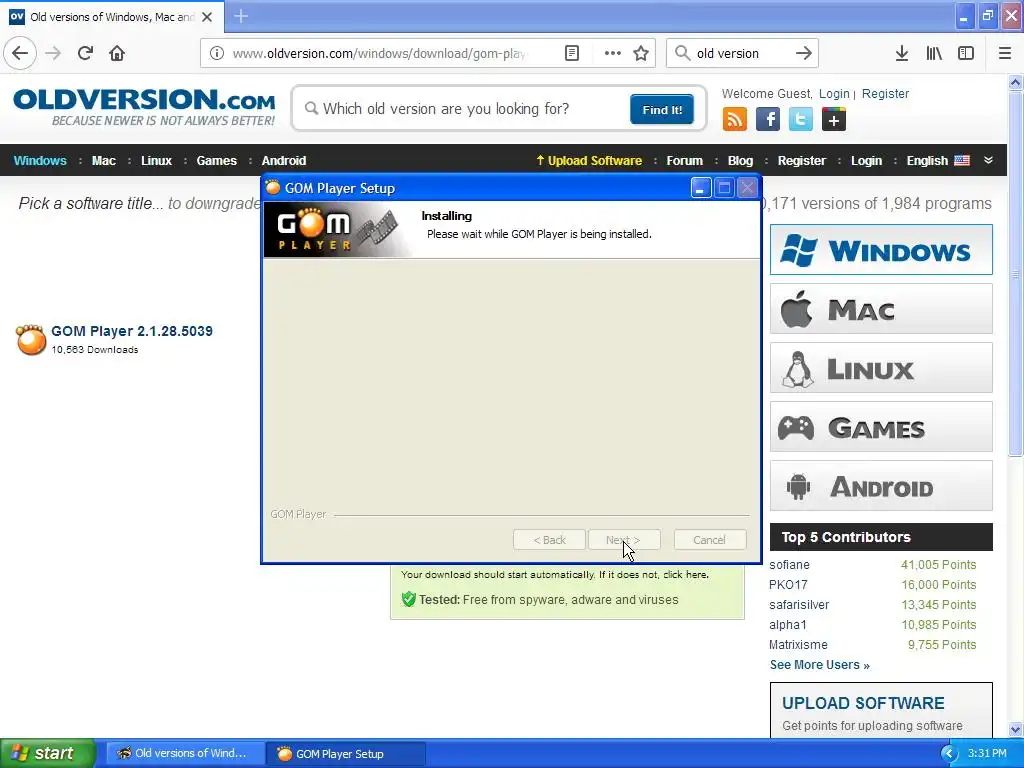
Task: Click the UPLOAD SOFTWARE box heading
Action: tap(863, 703)
